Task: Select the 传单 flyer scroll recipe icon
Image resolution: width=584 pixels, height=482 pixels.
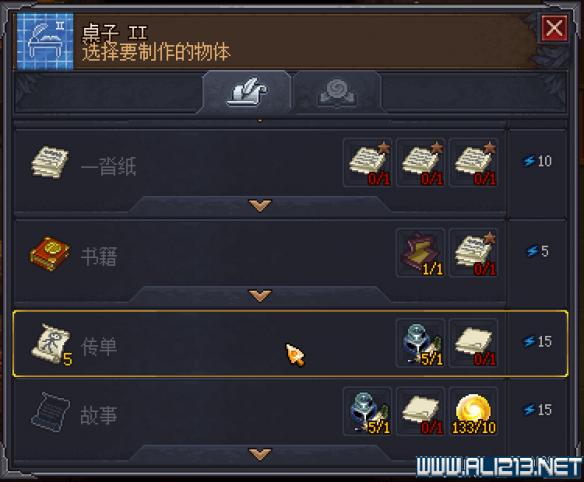Action: click(x=50, y=343)
